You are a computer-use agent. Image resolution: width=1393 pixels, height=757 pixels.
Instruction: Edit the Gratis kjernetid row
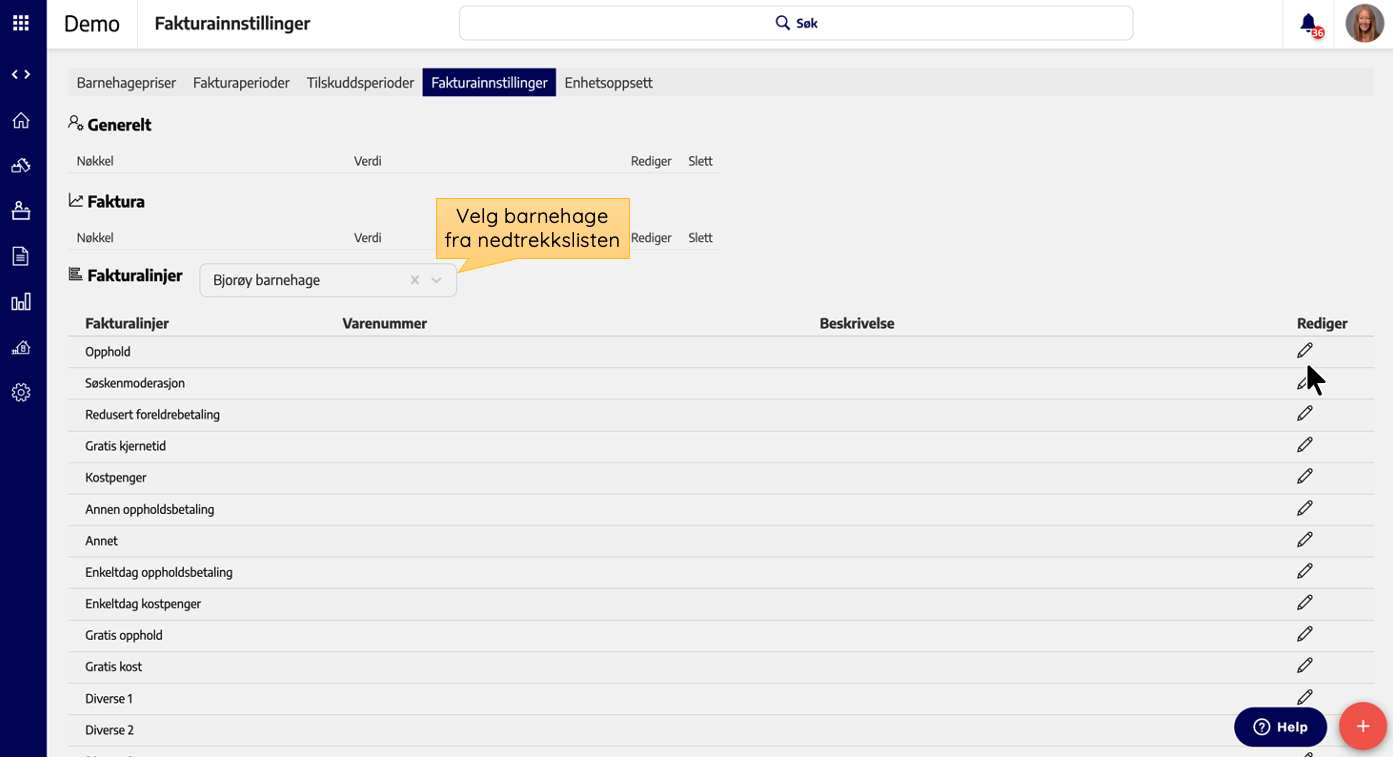[x=1304, y=445]
